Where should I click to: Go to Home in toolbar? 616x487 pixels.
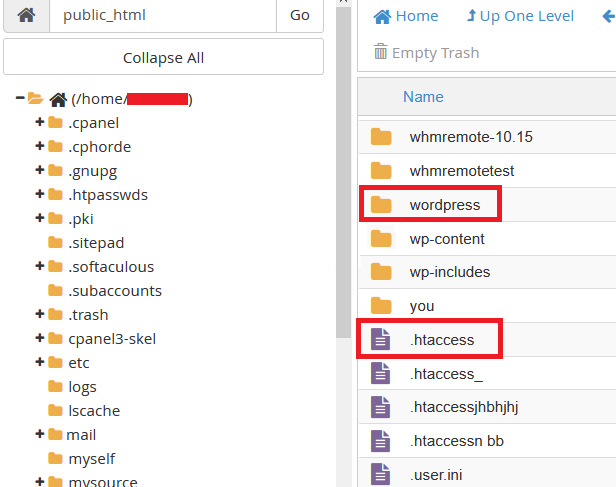point(405,16)
